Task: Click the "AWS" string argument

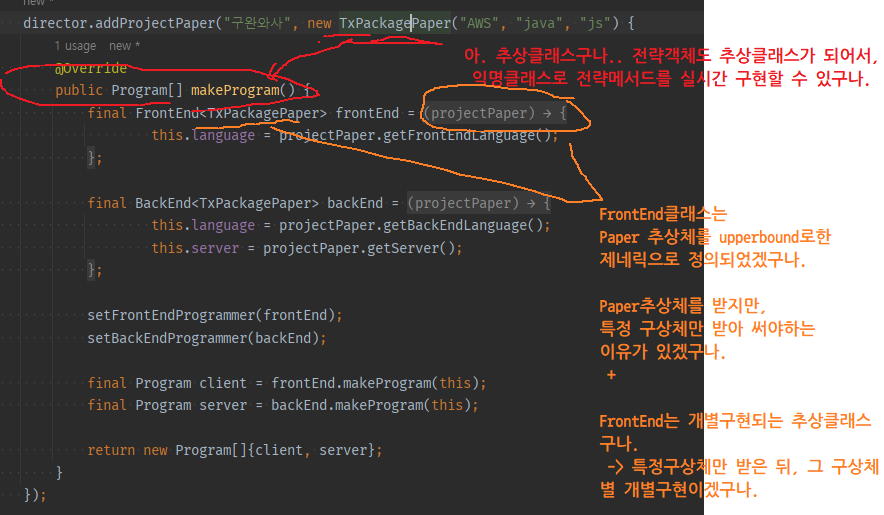Action: (x=479, y=23)
